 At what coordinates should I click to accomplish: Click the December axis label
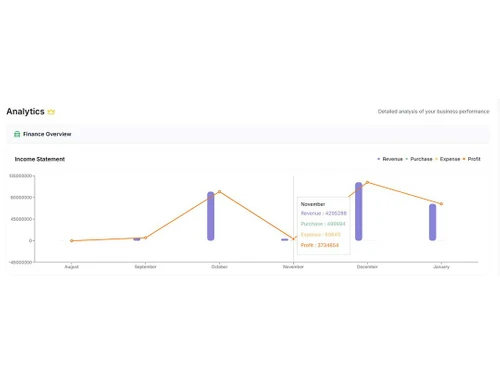pos(367,267)
